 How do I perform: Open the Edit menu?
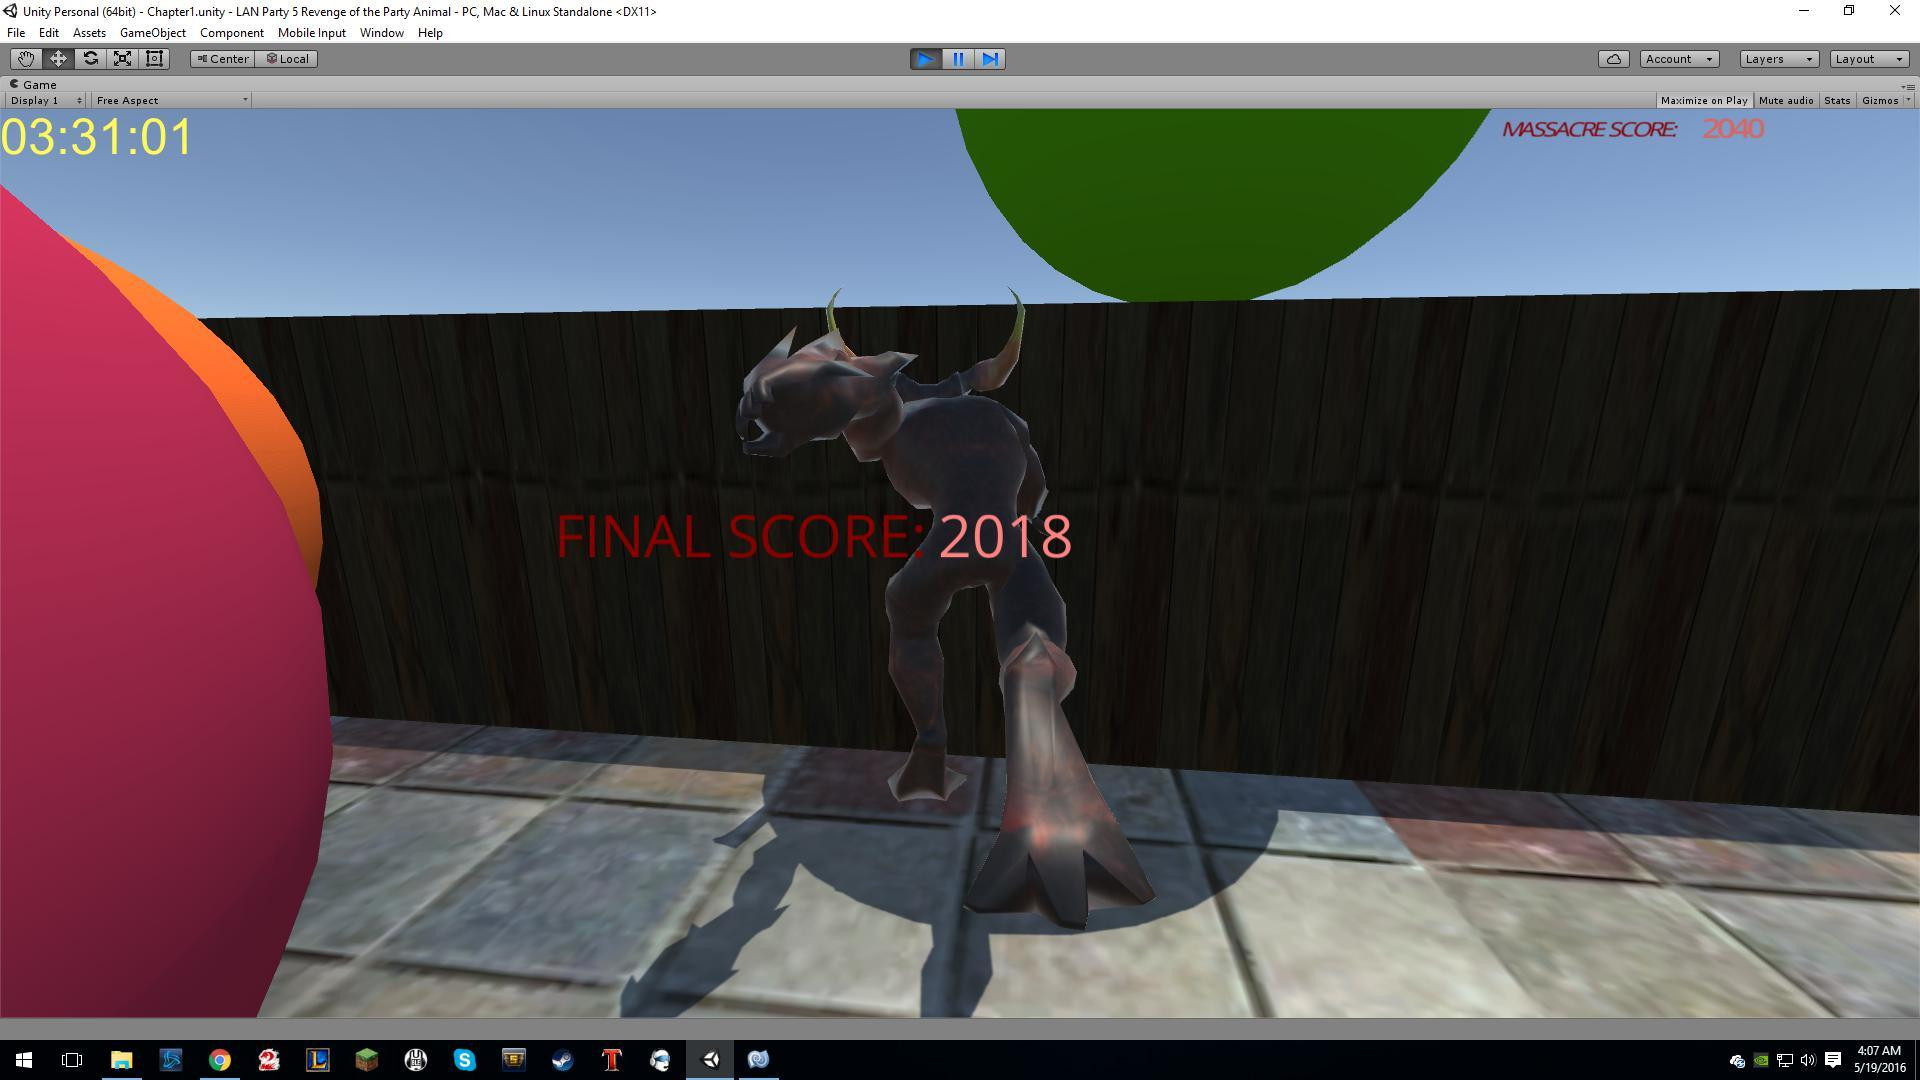point(49,33)
